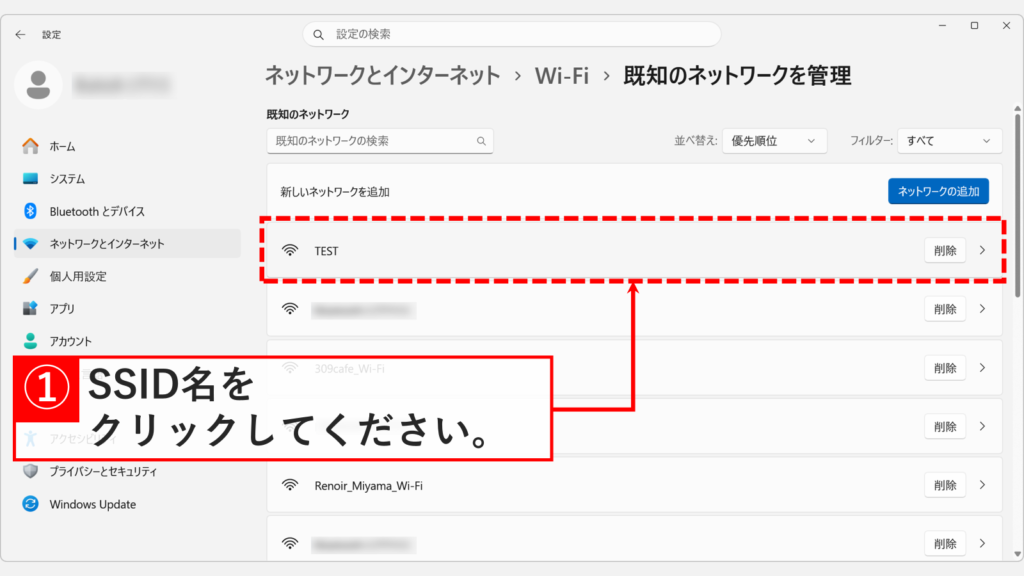
Task: Click the known networks search field
Action: (x=379, y=141)
